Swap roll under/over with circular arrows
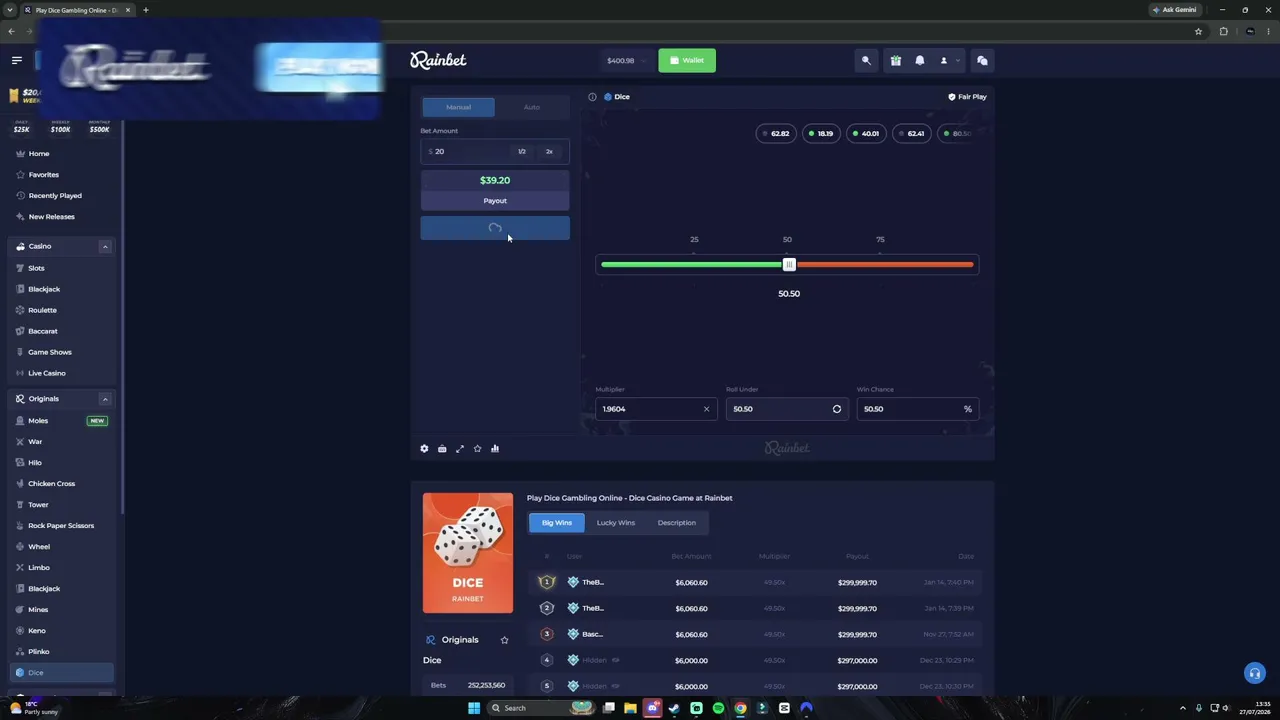Screen dimensions: 1280x720 (837, 409)
